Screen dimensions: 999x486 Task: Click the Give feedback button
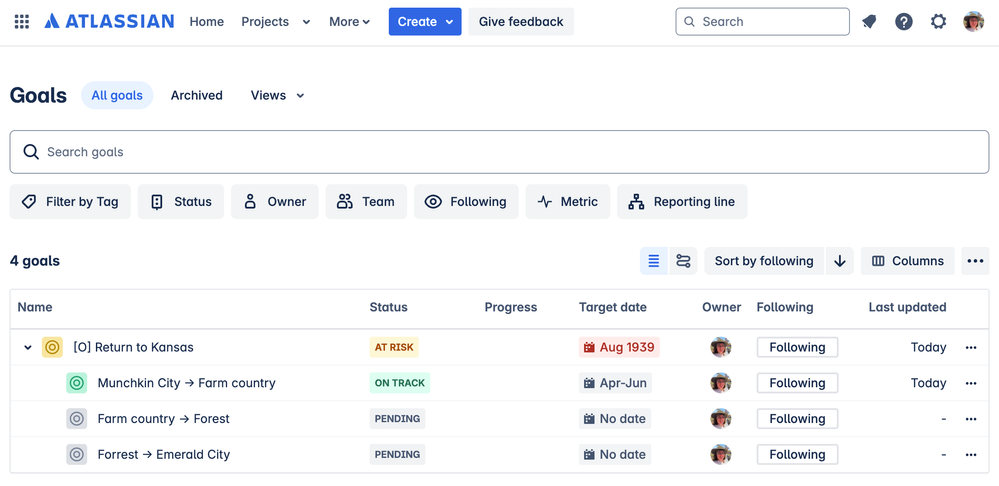pos(521,22)
